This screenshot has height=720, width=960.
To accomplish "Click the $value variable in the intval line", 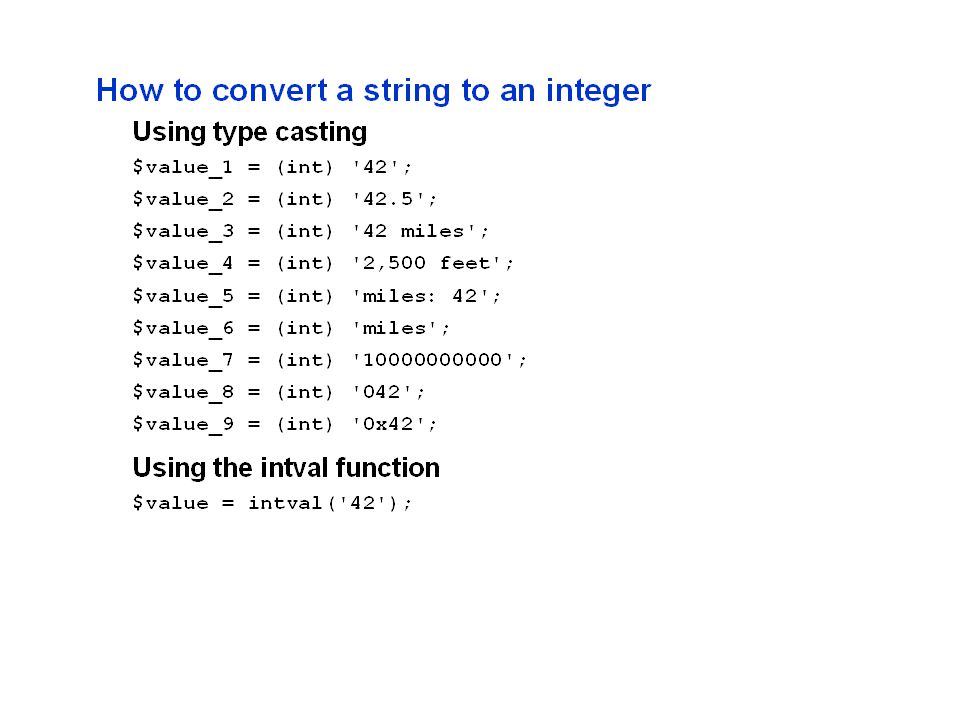I will [x=171, y=503].
